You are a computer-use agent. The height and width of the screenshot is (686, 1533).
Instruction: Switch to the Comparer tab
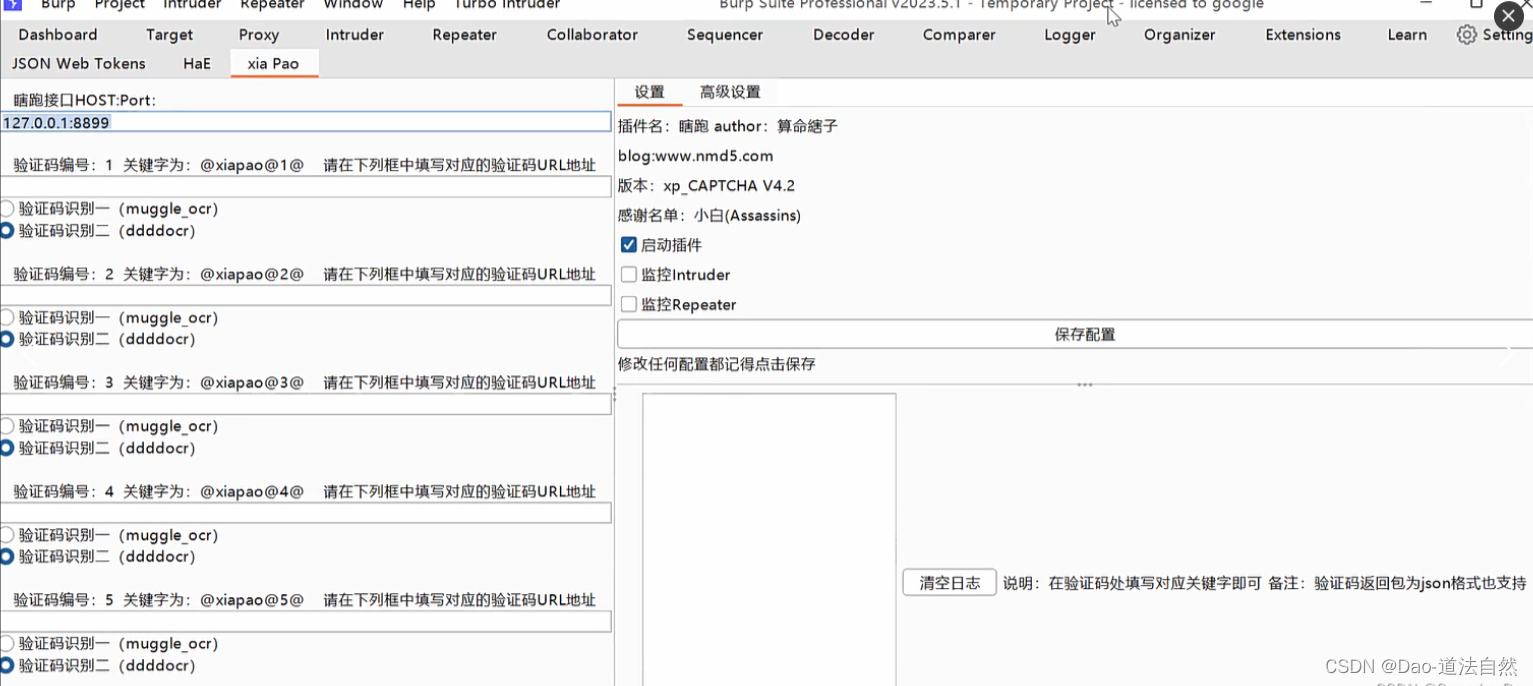pyautogui.click(x=959, y=35)
